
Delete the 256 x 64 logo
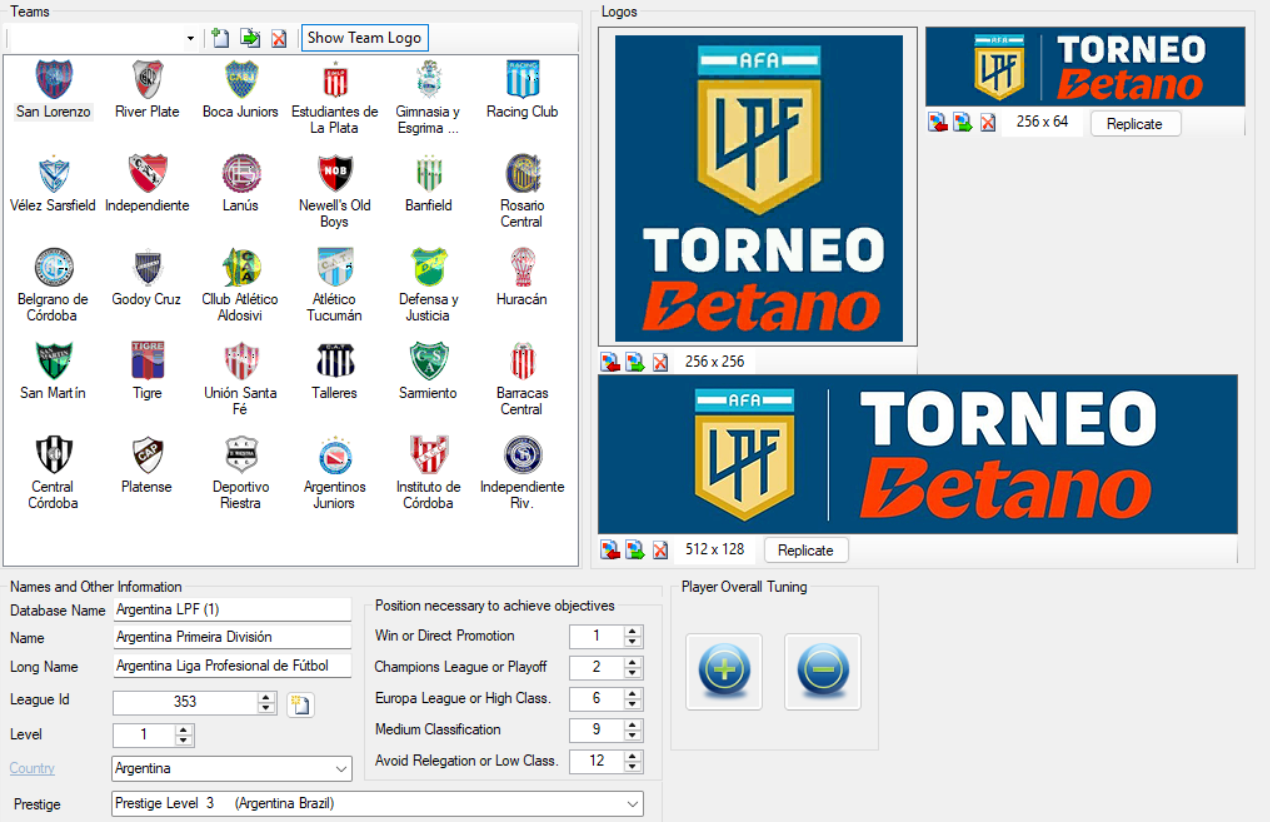(988, 122)
